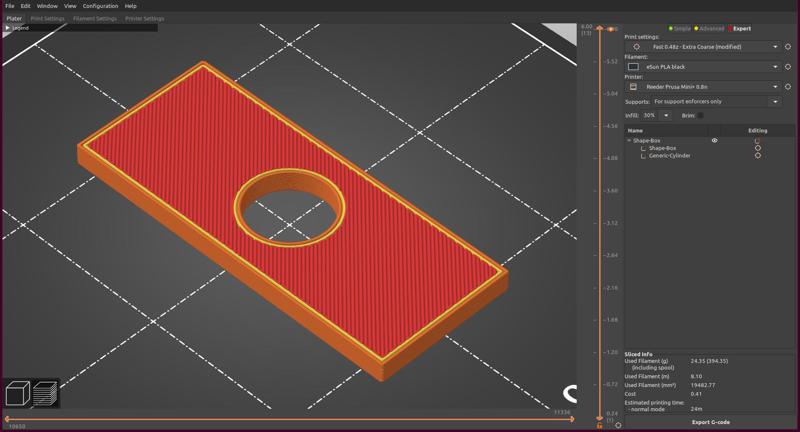Open printer preset edit gear icon
Image resolution: width=800 pixels, height=432 pixels.
788,87
